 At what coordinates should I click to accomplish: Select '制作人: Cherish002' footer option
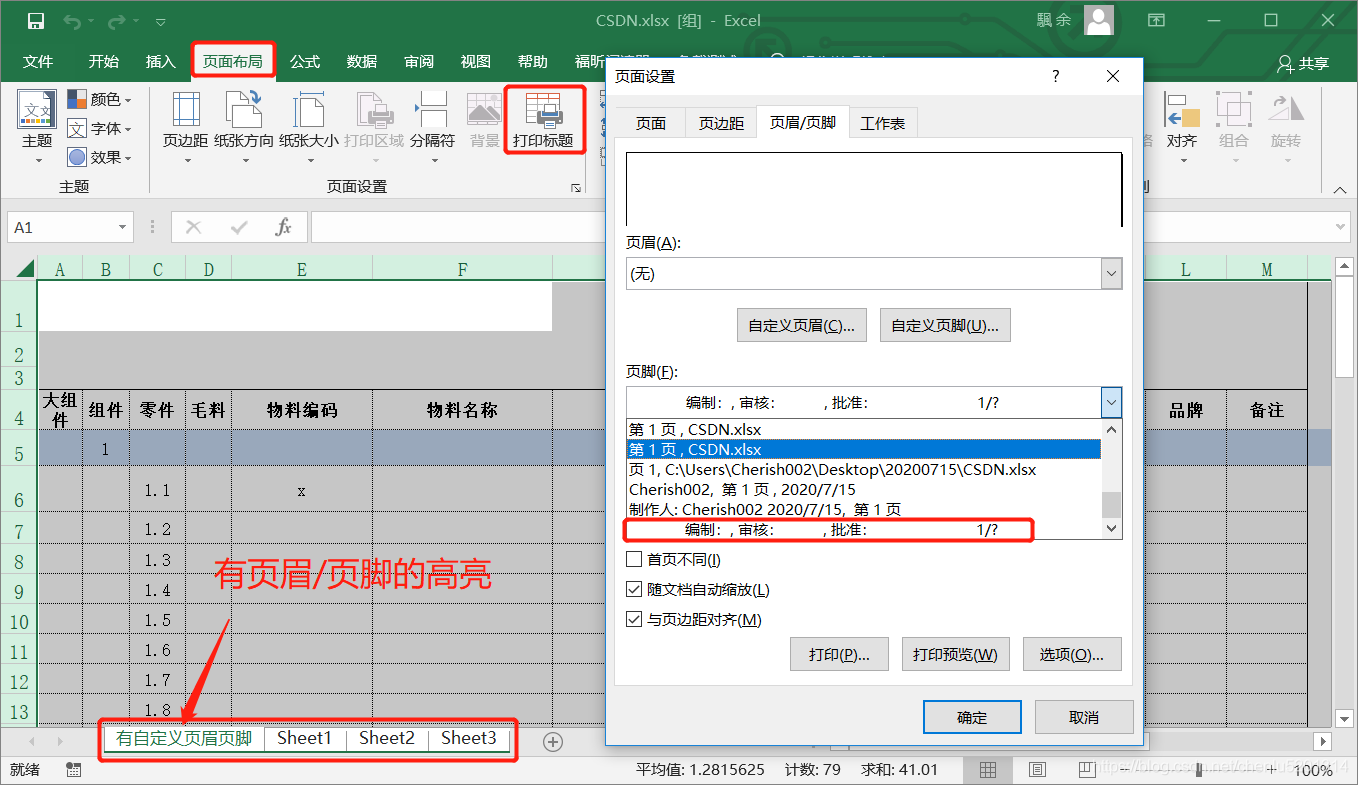pyautogui.click(x=864, y=509)
